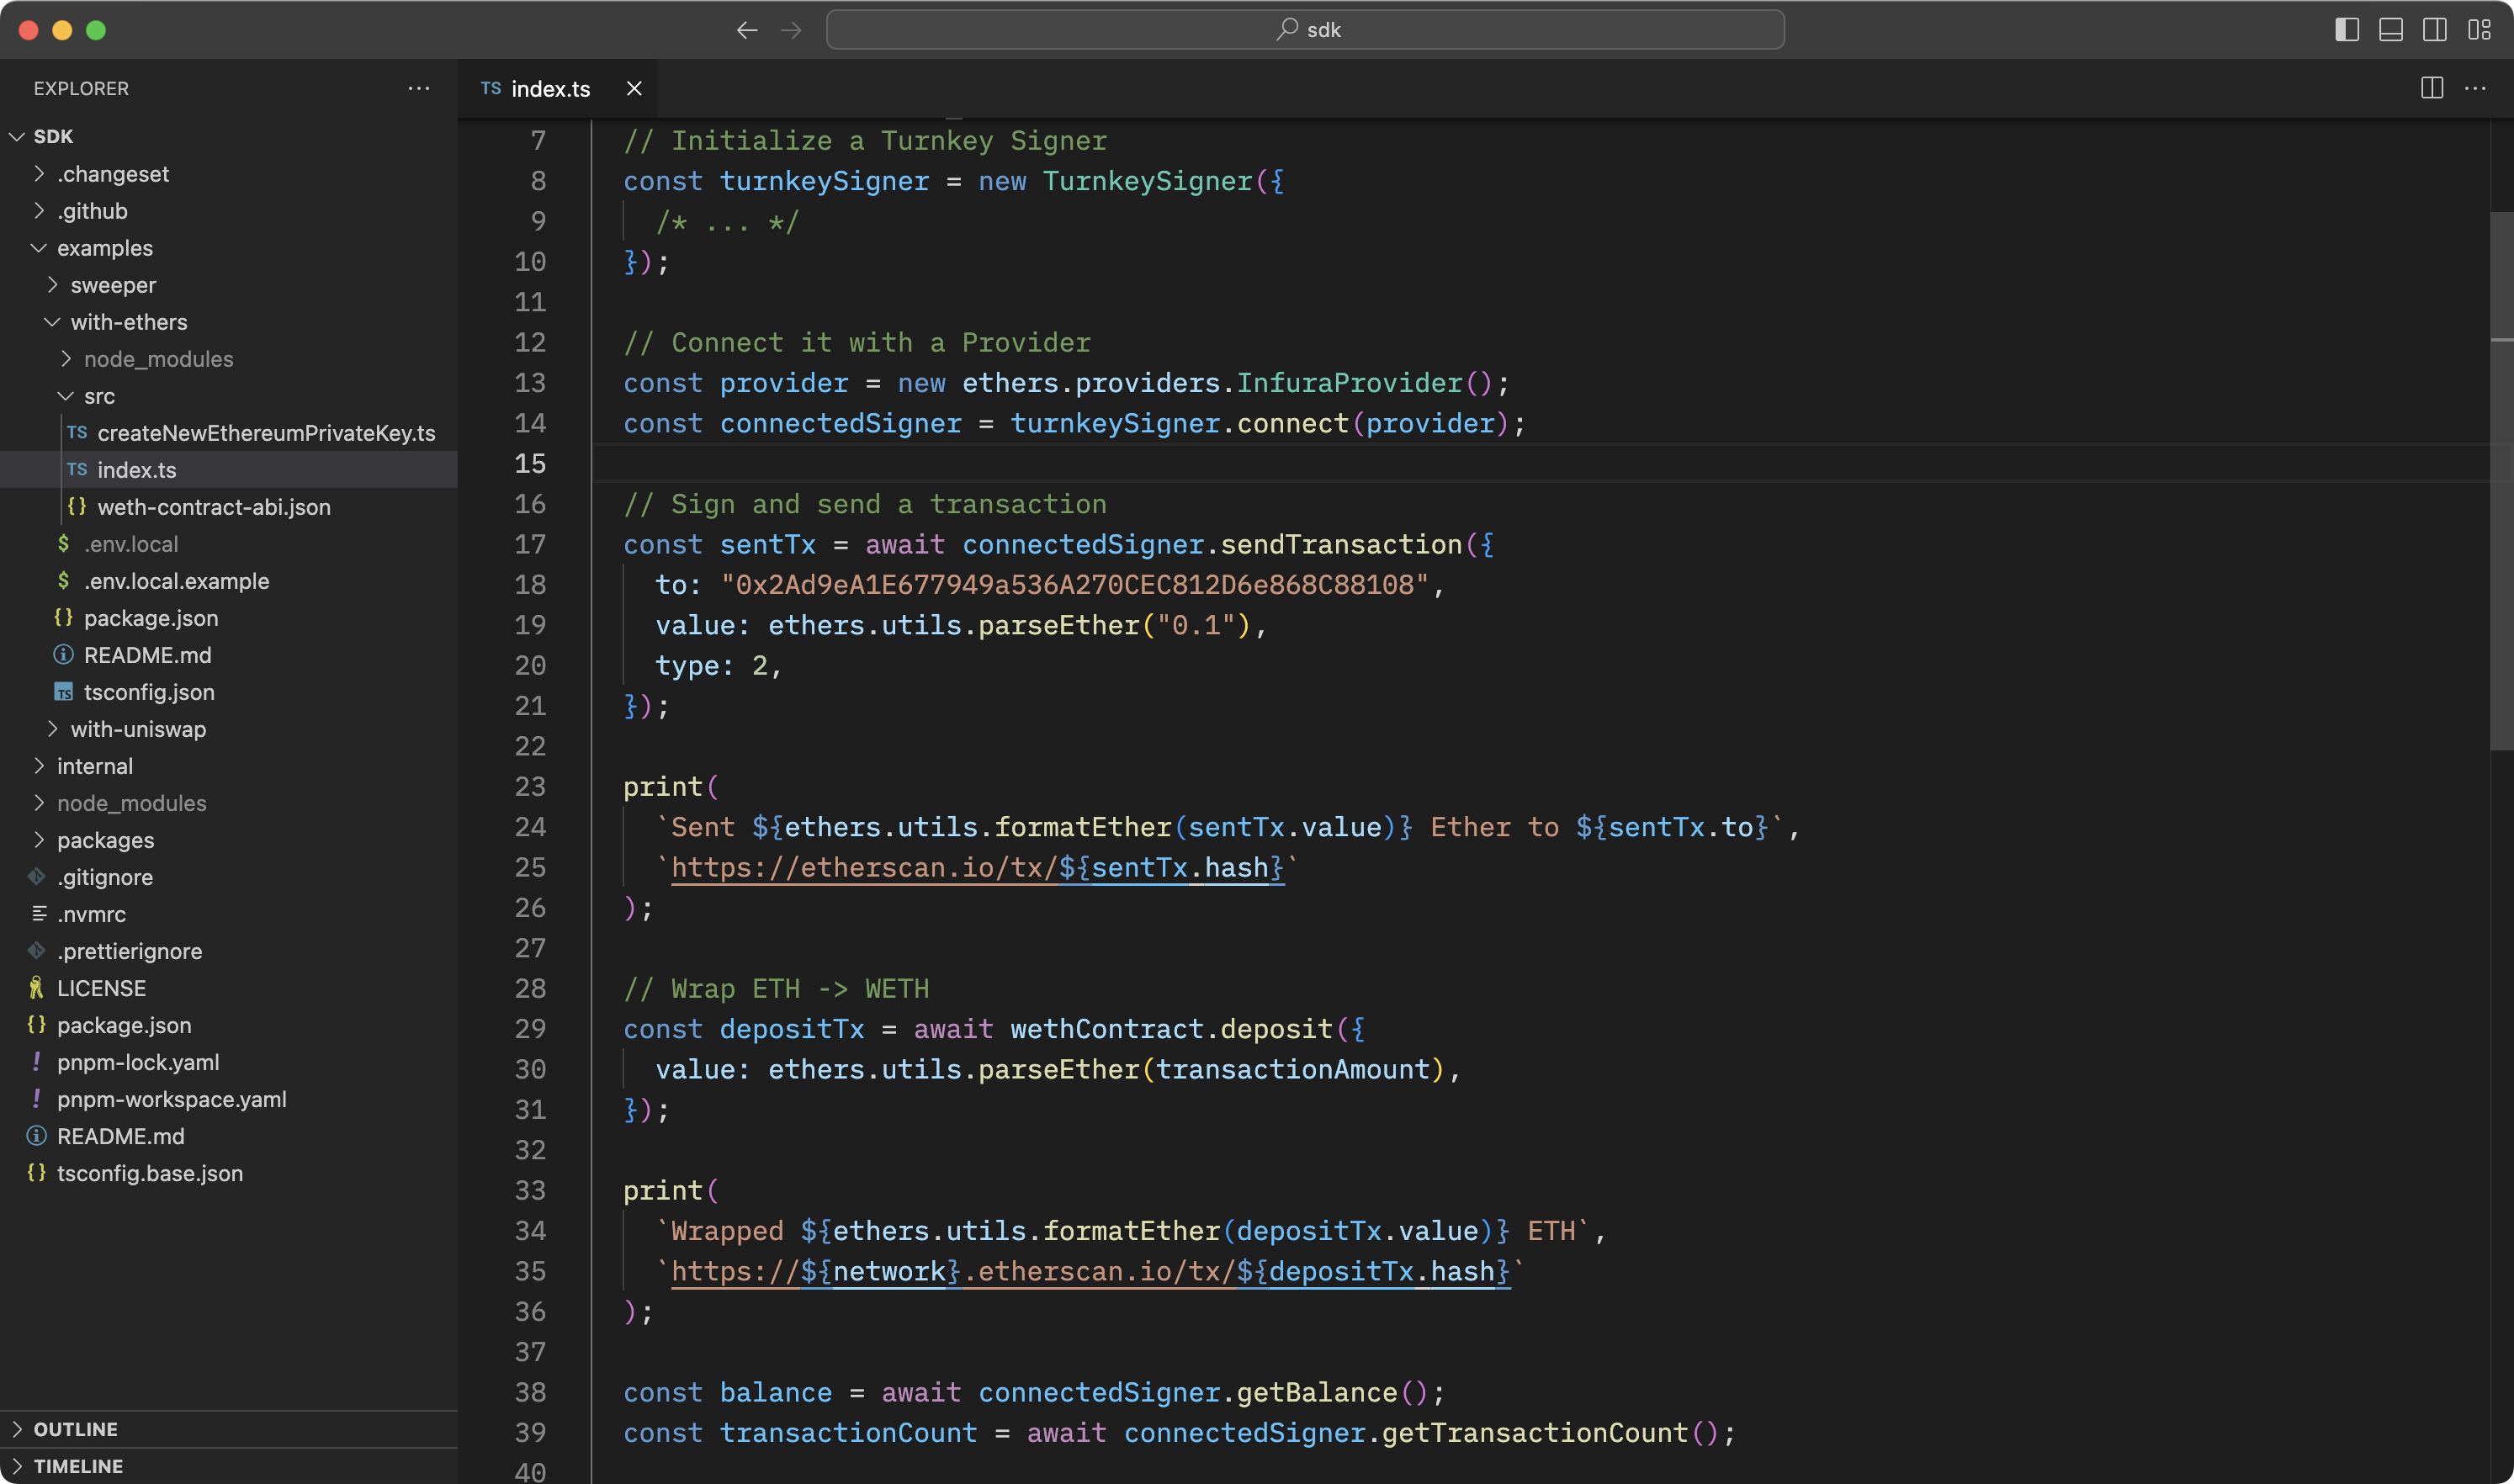This screenshot has height=1484, width=2514.
Task: Open createNewEthereumPrivateKey.ts file
Action: 265,433
